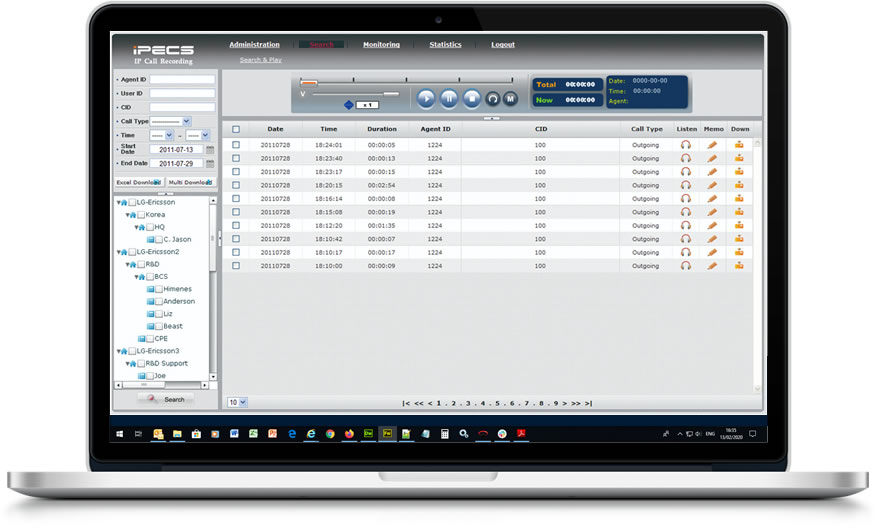Viewport: 876px width, 529px height.
Task: Start playback with the Play button
Action: (426, 99)
